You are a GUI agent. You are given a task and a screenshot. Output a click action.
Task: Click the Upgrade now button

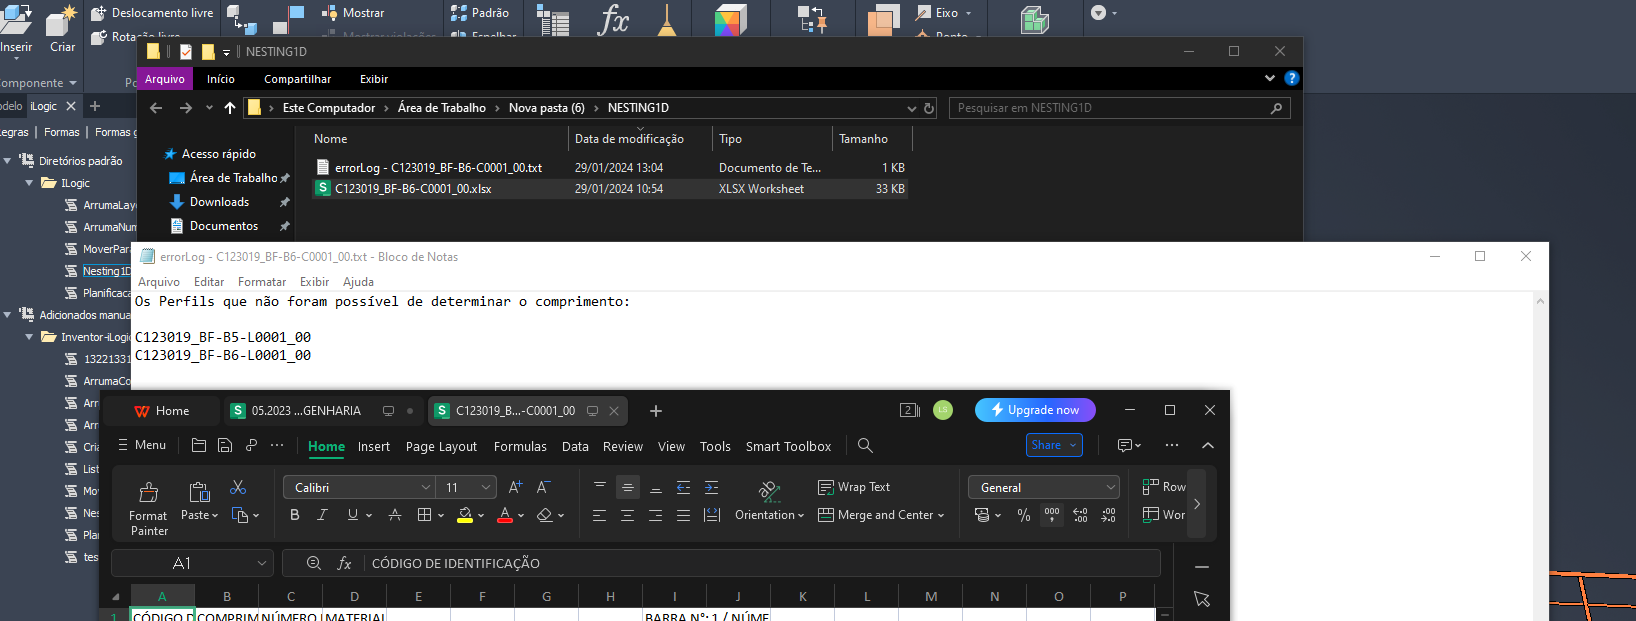[x=1035, y=410]
